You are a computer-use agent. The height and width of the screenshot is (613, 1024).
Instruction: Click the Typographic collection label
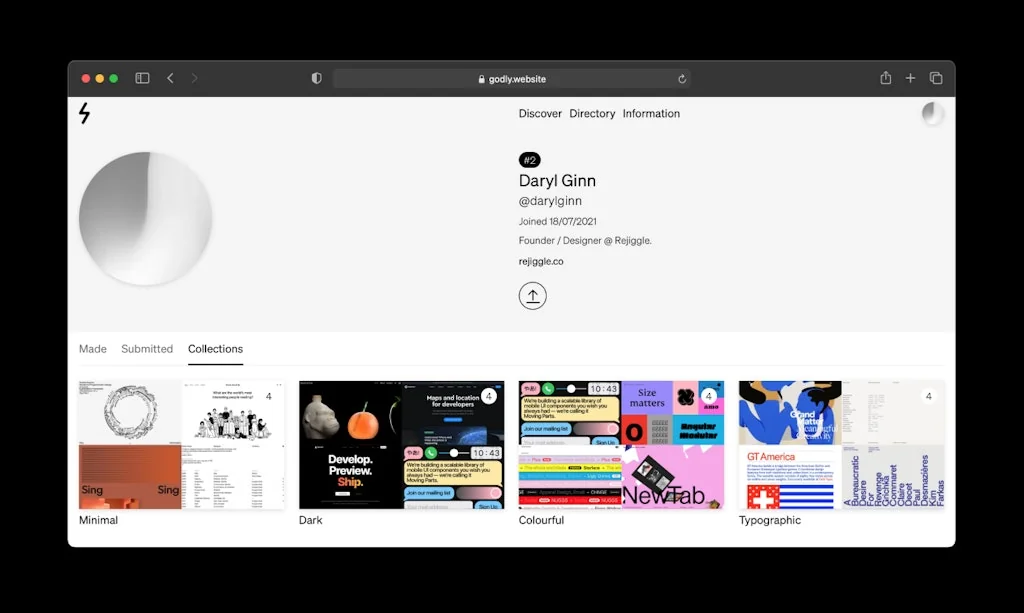point(769,520)
